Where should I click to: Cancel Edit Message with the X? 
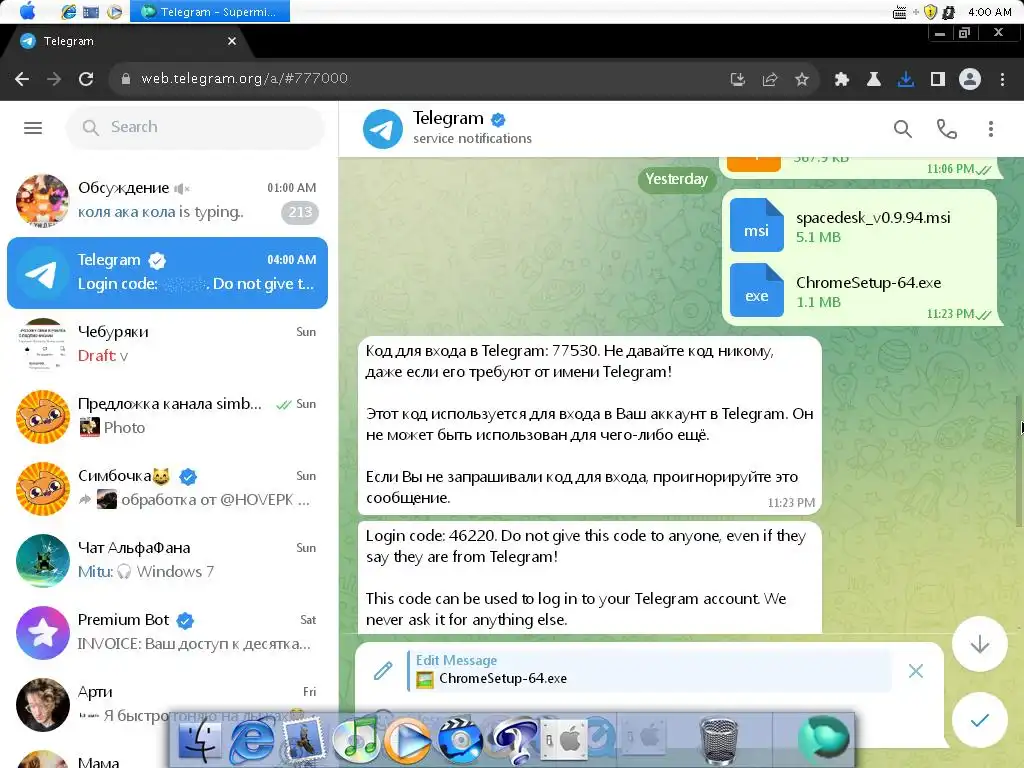click(916, 671)
